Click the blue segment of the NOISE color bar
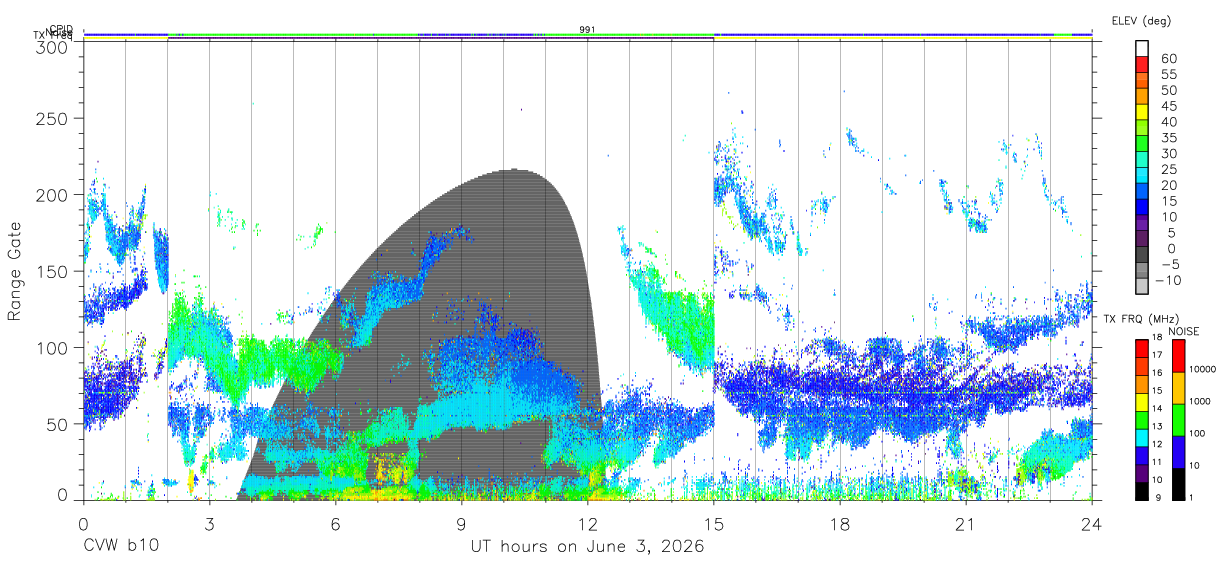1228x567 pixels. click(x=1178, y=452)
